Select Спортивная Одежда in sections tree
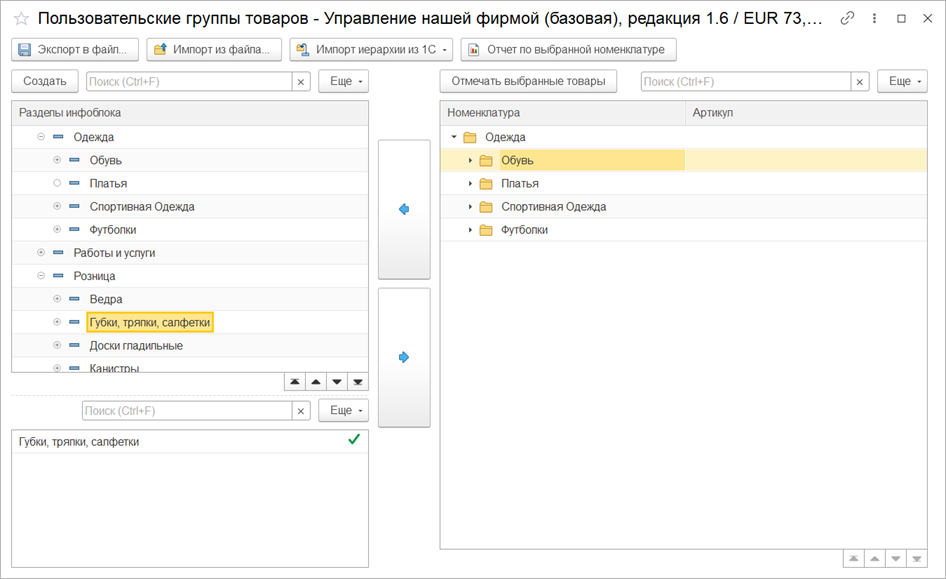The image size is (946, 579). pyautogui.click(x=141, y=207)
